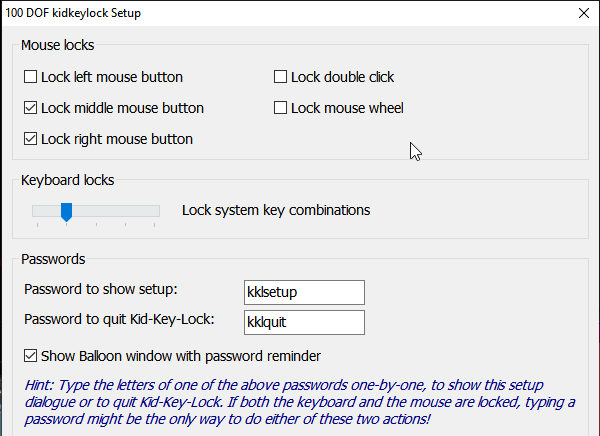The height and width of the screenshot is (436, 600).
Task: Click the 'Lock system key combinations' label
Action: pyautogui.click(x=276, y=210)
